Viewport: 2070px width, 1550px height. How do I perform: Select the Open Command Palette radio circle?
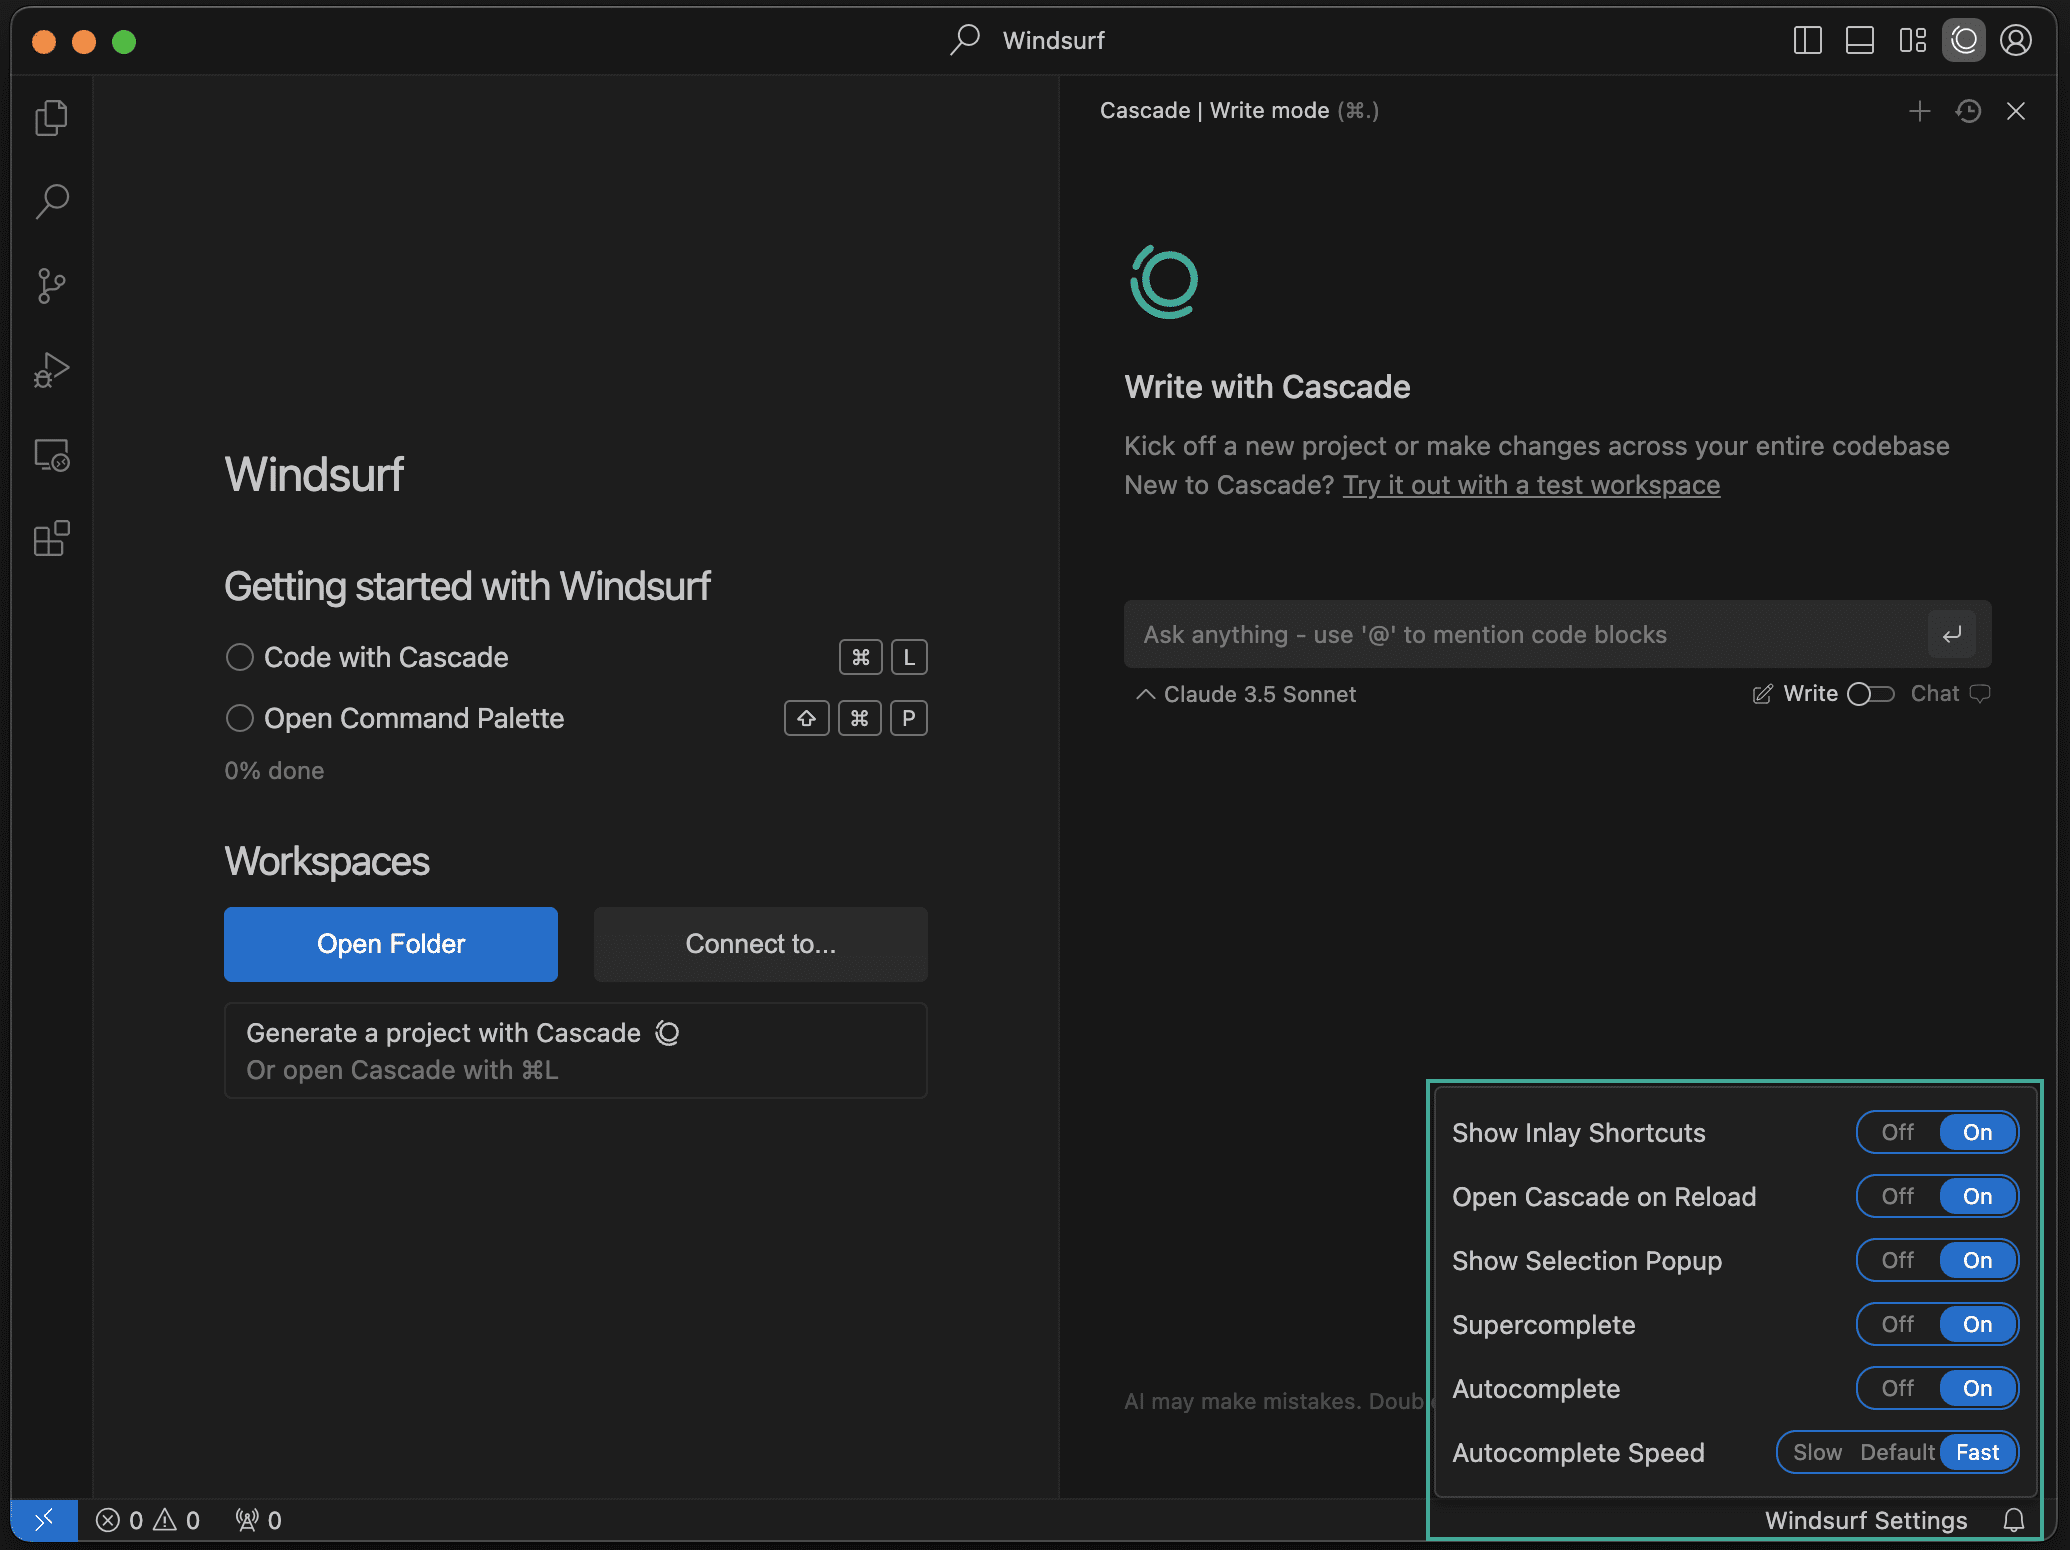click(239, 718)
